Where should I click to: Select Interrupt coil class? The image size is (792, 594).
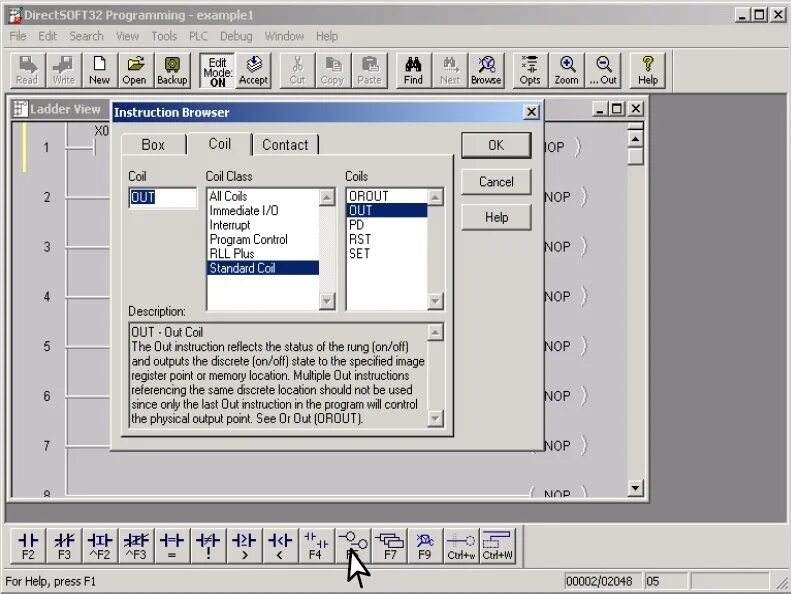(263, 225)
